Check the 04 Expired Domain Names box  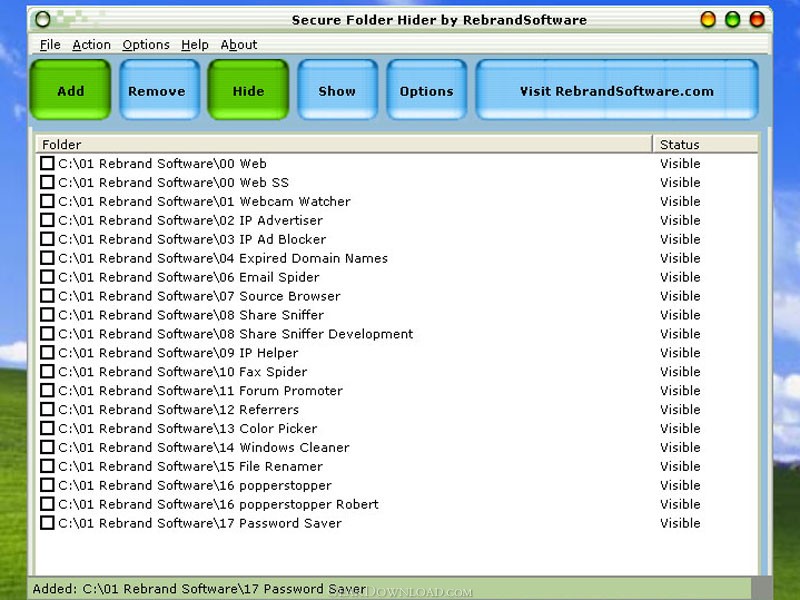click(47, 258)
